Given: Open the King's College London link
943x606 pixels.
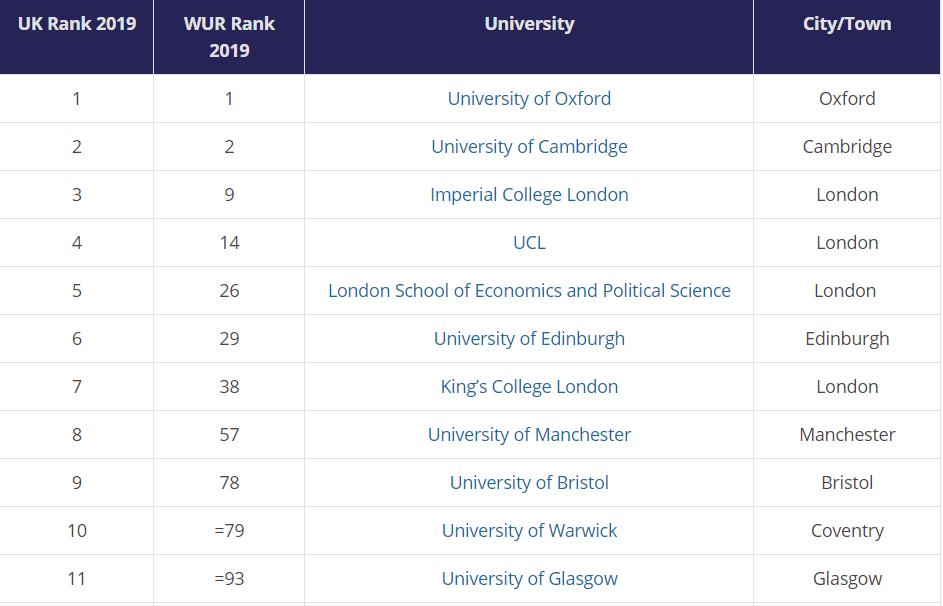Looking at the screenshot, I should click(x=529, y=387).
